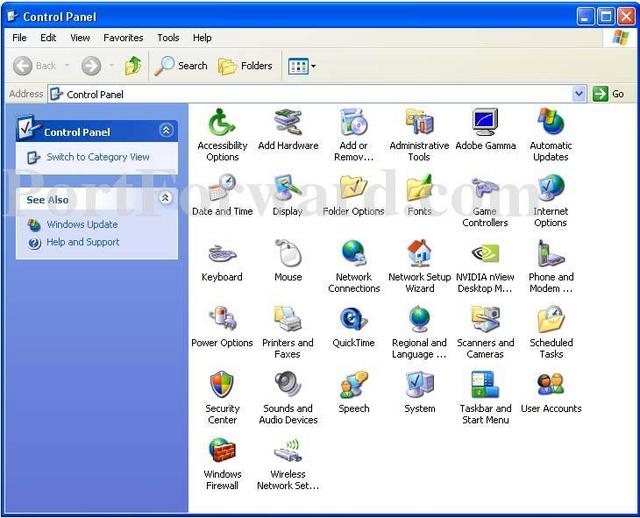Click the Folders toolbar button
This screenshot has width=640, height=518.
click(246, 66)
